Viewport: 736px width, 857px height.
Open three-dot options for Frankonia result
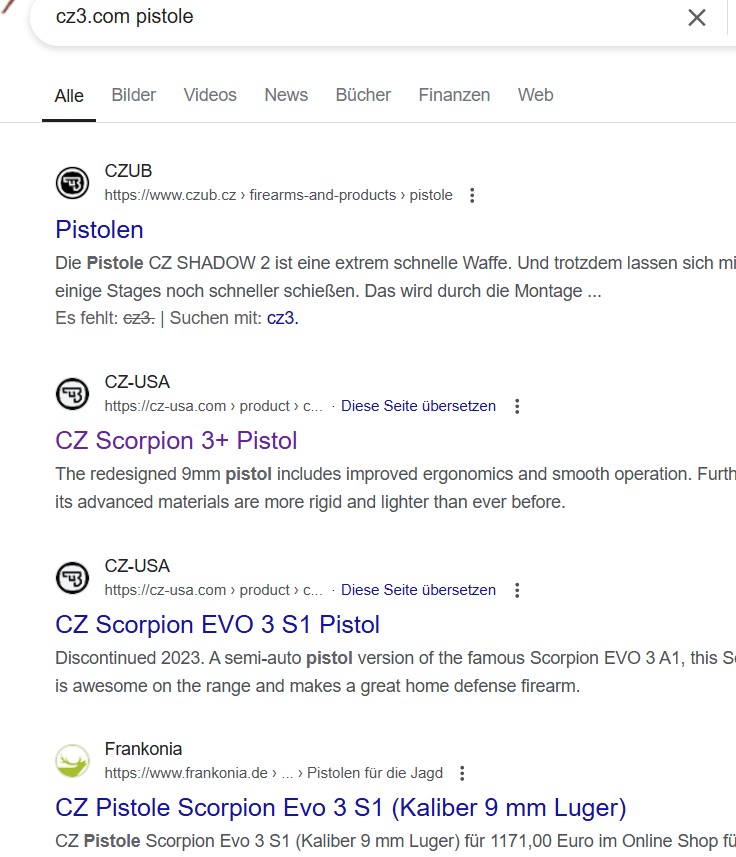pyautogui.click(x=462, y=774)
